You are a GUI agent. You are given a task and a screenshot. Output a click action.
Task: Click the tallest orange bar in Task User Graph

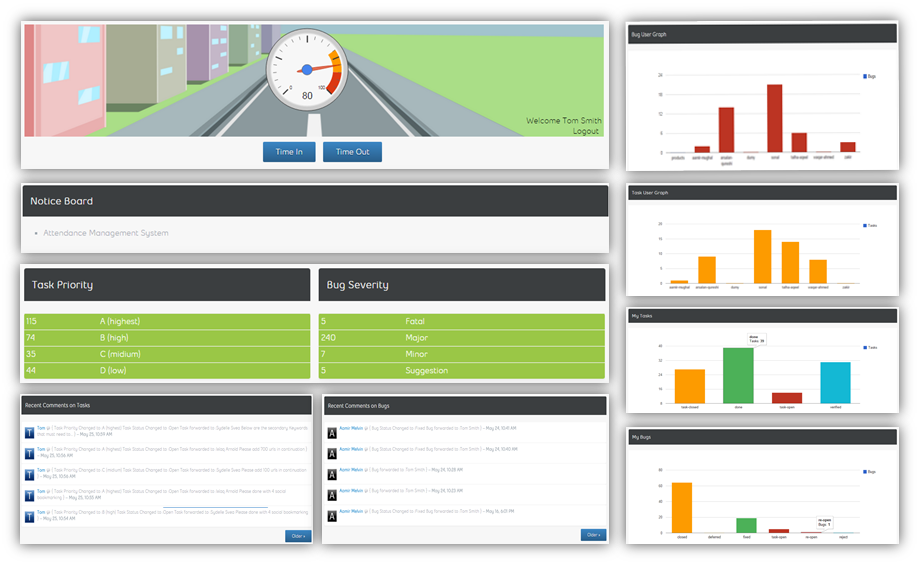tap(762, 256)
